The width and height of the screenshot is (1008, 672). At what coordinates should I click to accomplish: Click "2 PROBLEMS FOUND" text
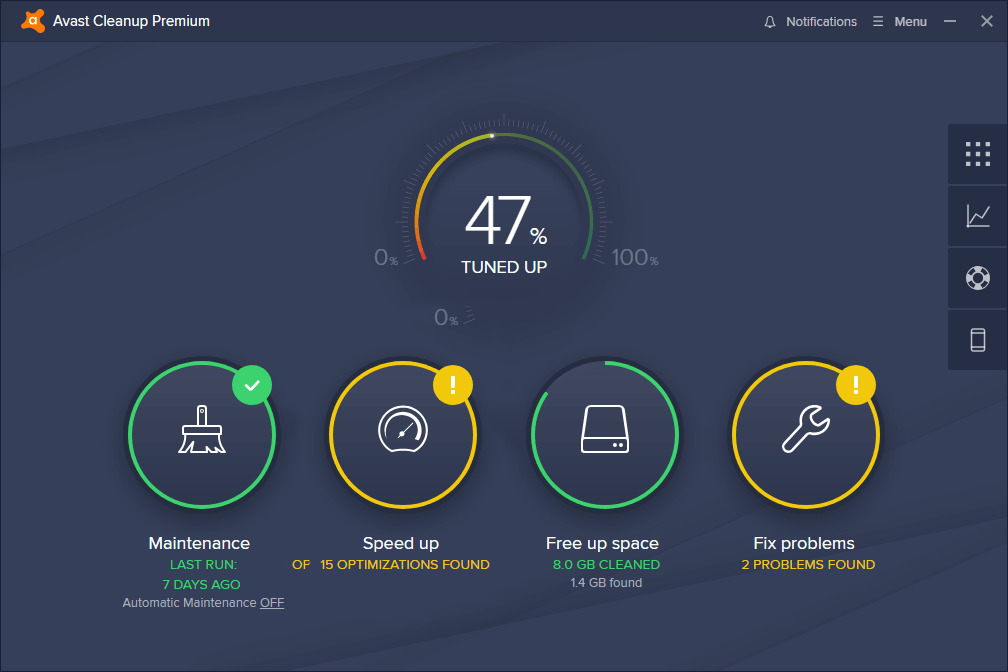pyautogui.click(x=808, y=564)
